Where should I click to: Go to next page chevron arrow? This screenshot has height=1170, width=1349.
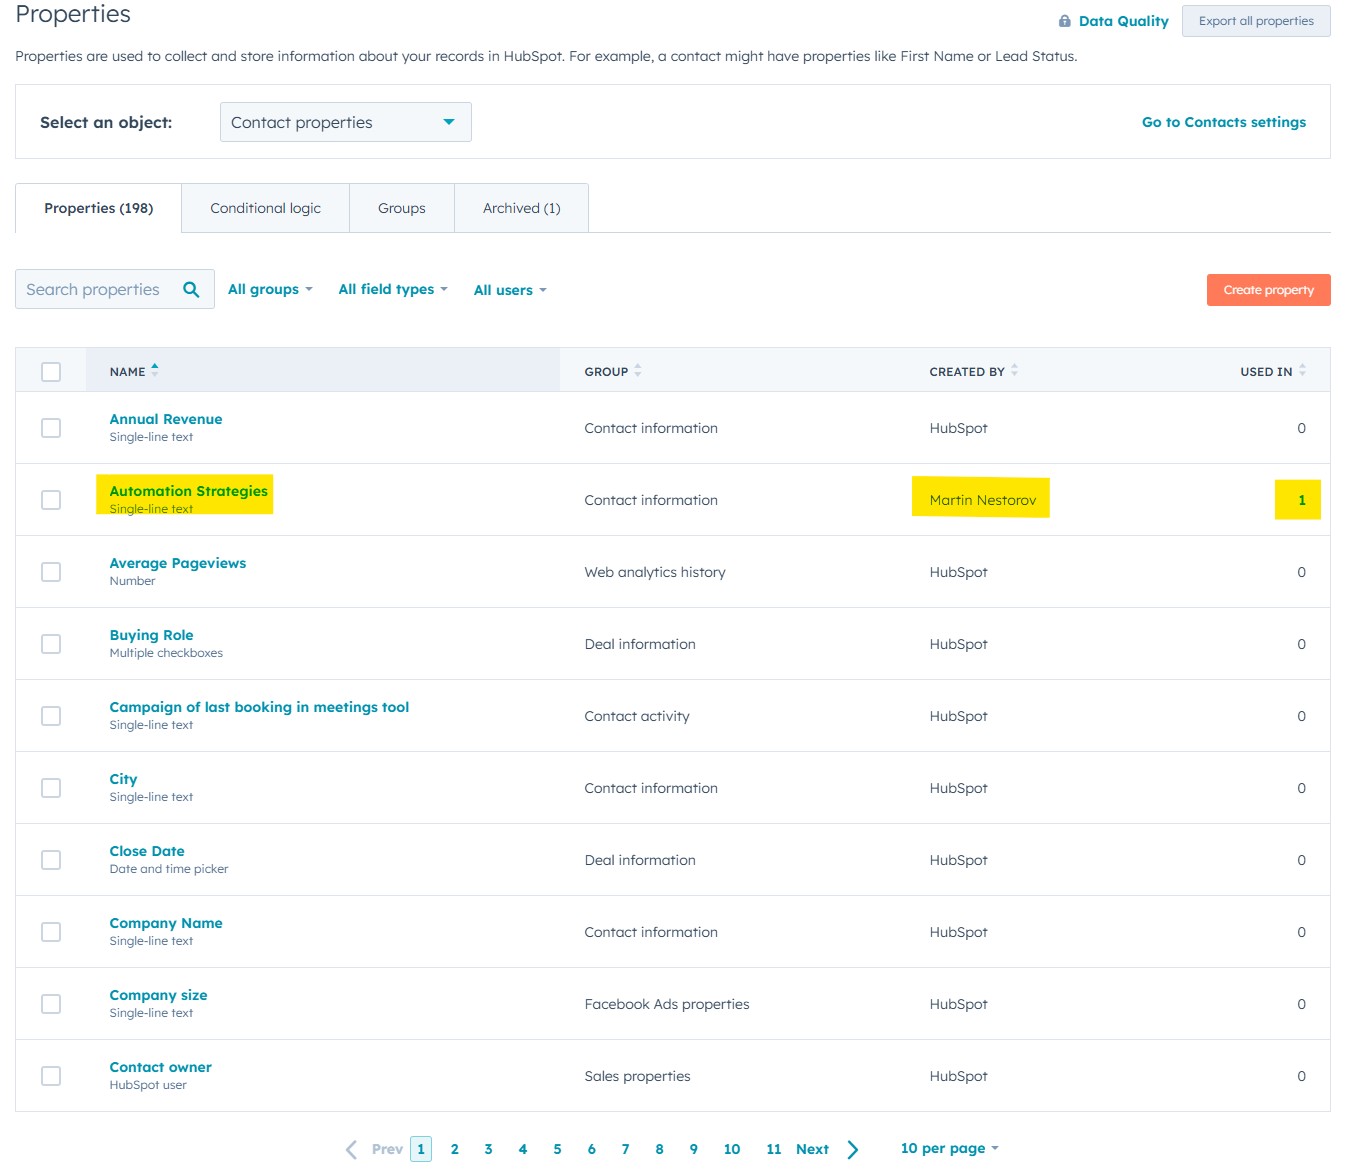[x=853, y=1149]
